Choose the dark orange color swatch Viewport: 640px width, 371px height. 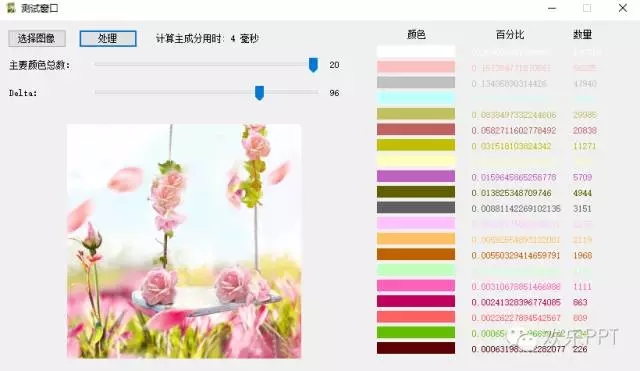[x=416, y=254]
